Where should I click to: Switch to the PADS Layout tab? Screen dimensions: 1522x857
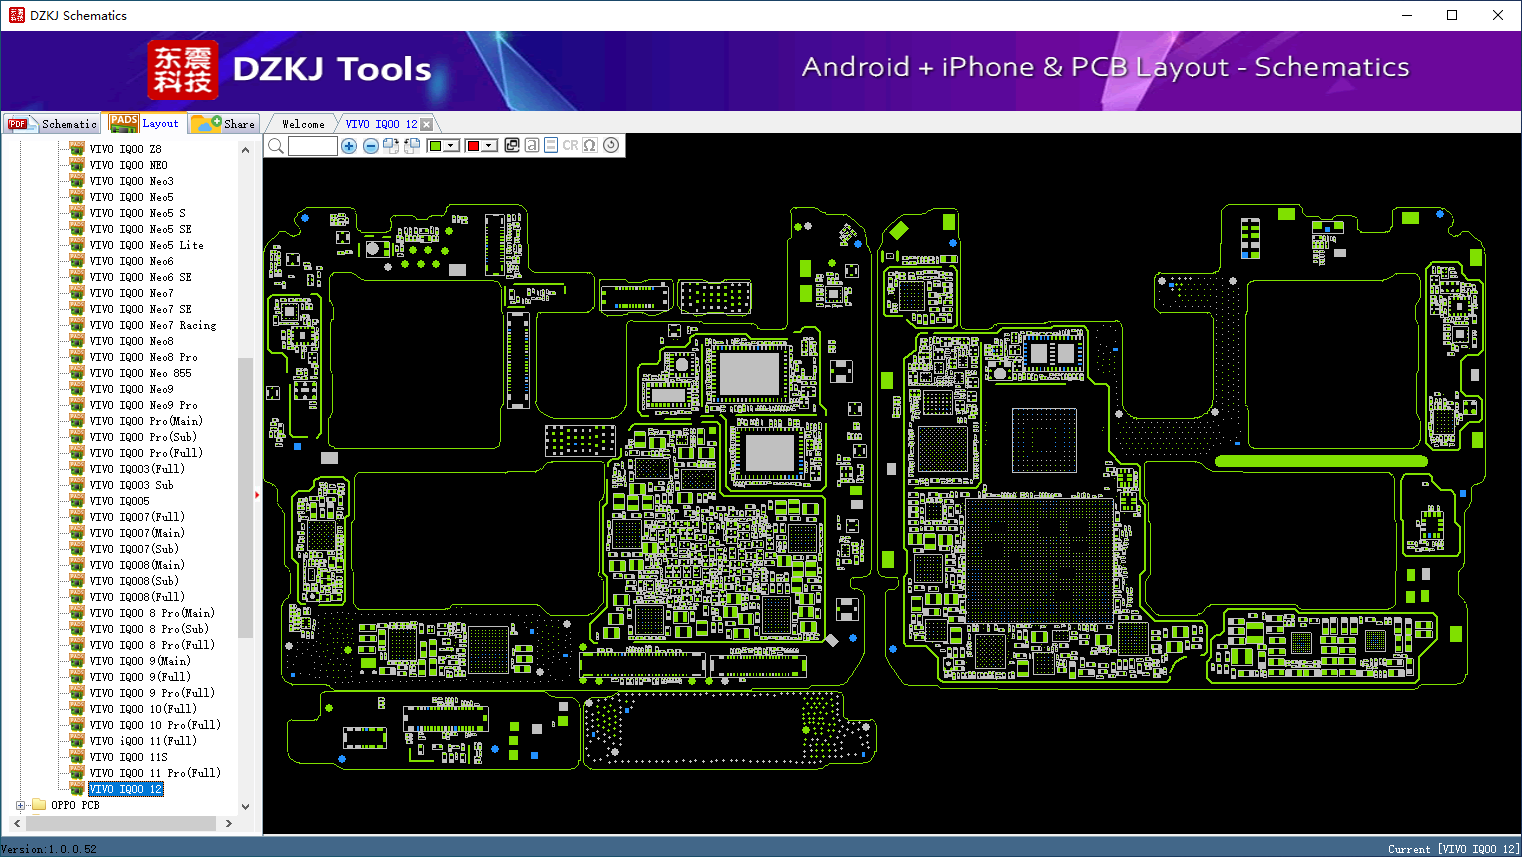(145, 123)
